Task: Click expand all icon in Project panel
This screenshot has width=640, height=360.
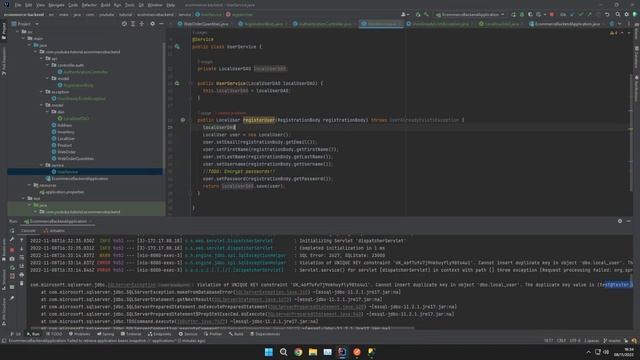Action: (133, 24)
